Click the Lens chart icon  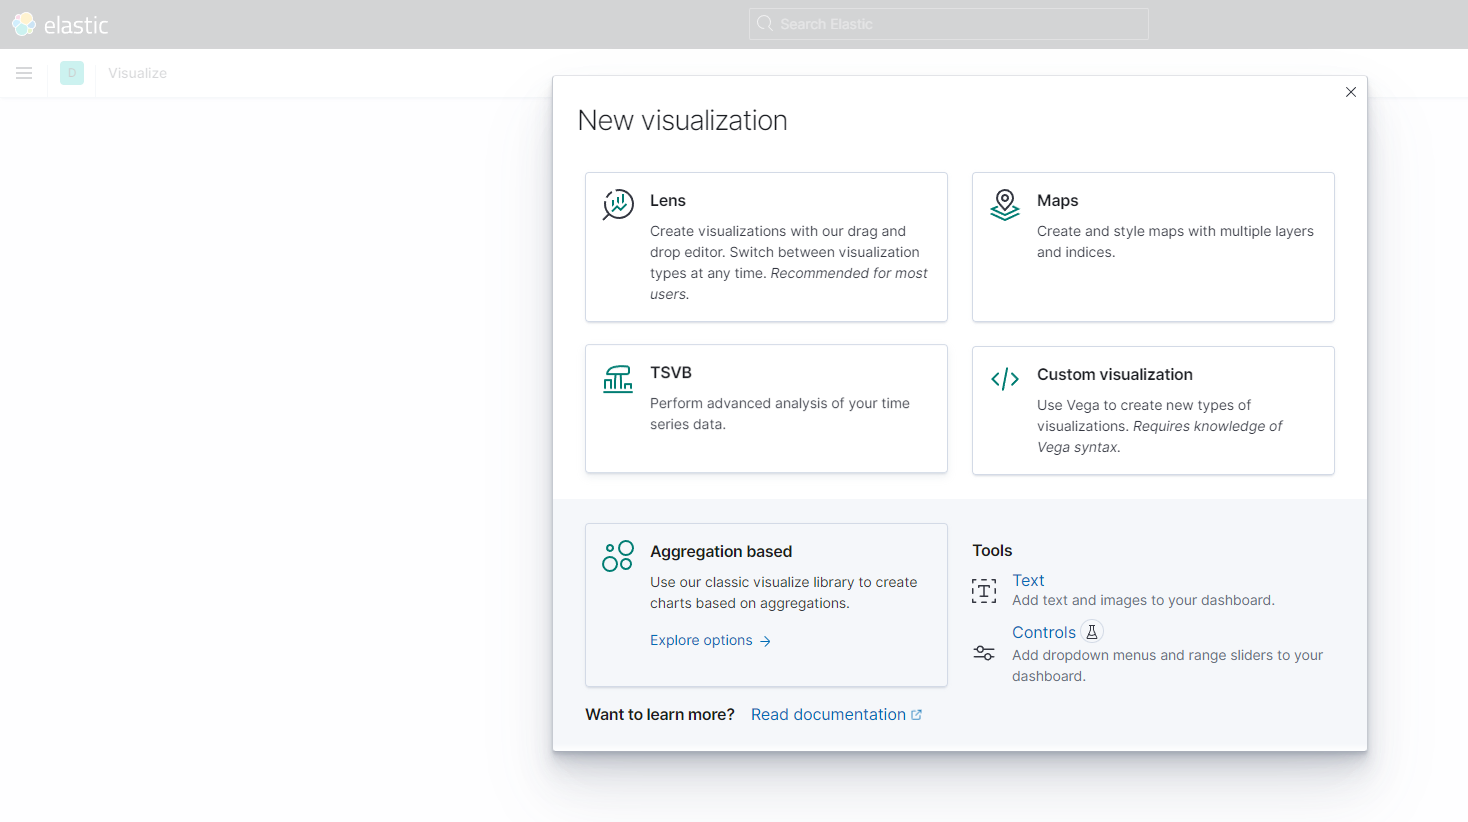618,204
